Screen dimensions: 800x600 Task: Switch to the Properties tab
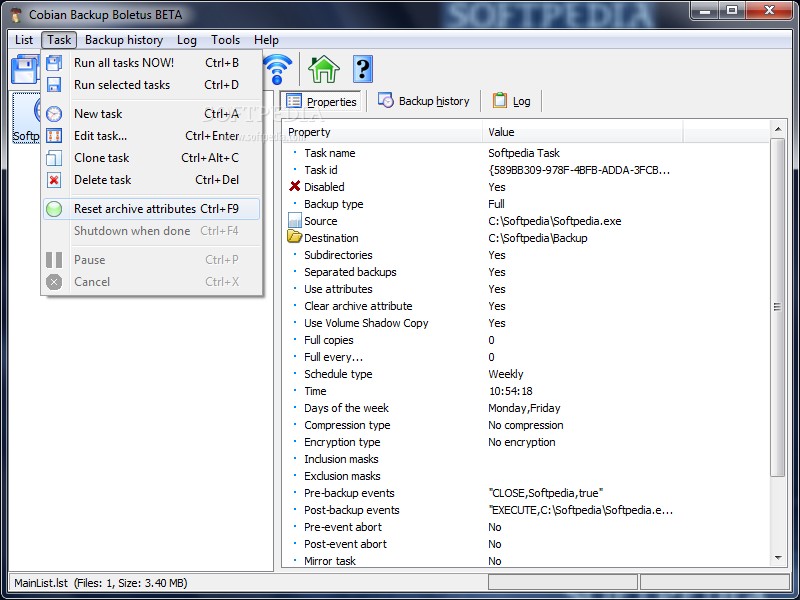click(322, 101)
